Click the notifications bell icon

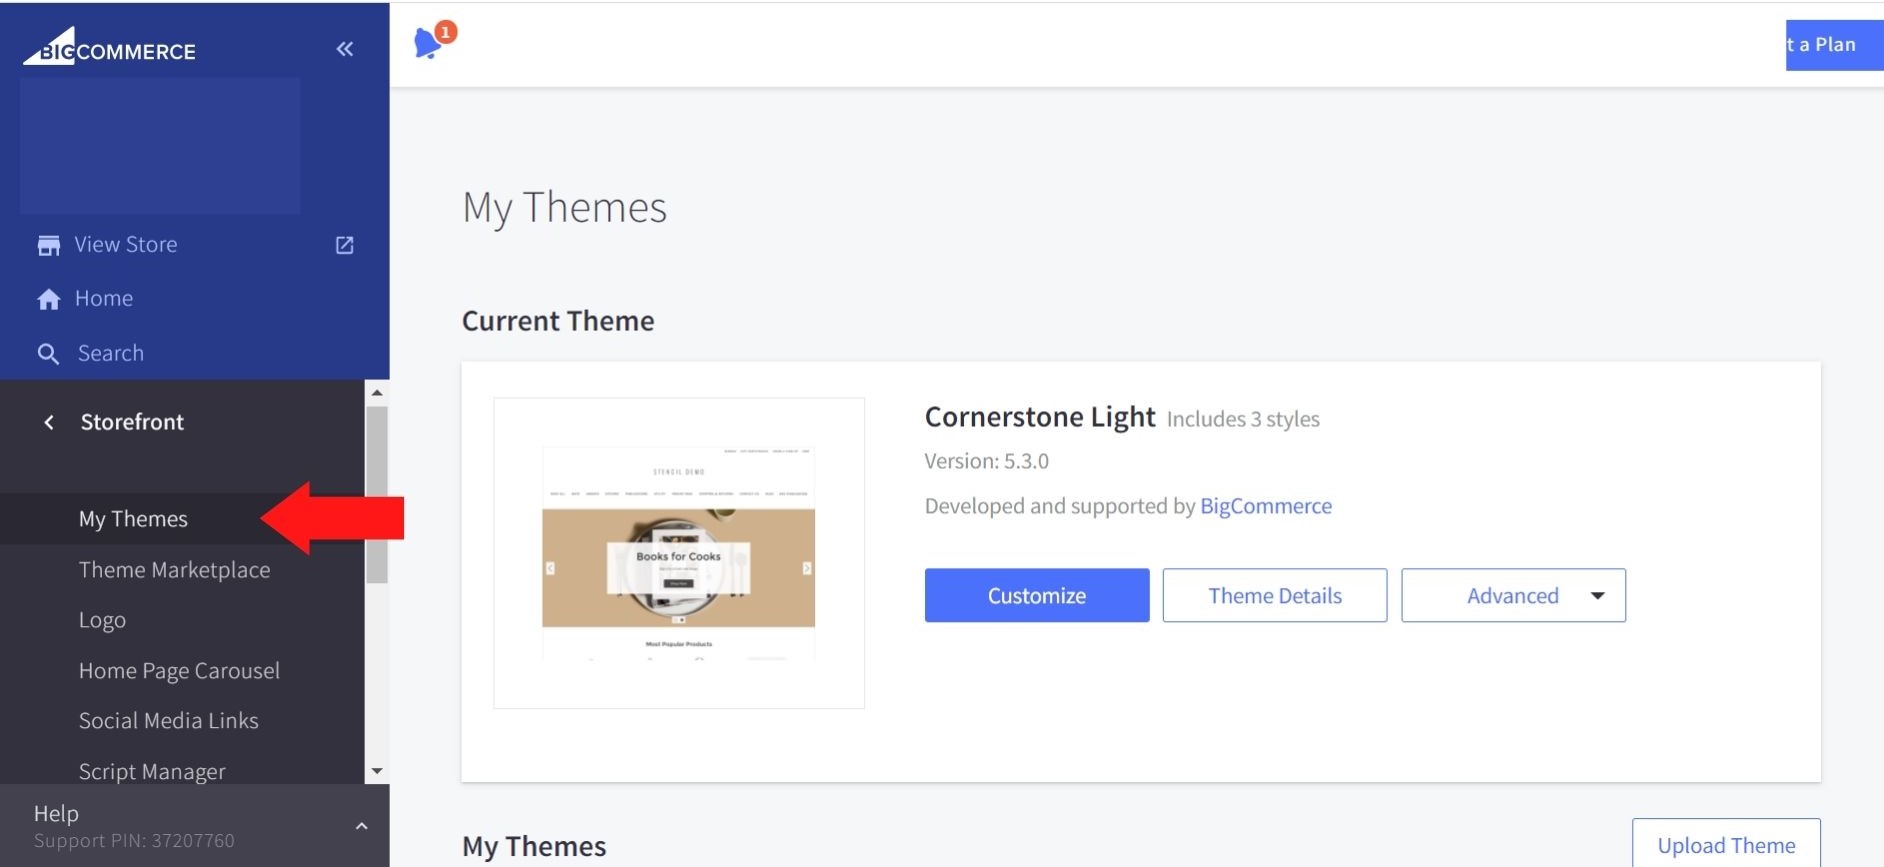(429, 43)
